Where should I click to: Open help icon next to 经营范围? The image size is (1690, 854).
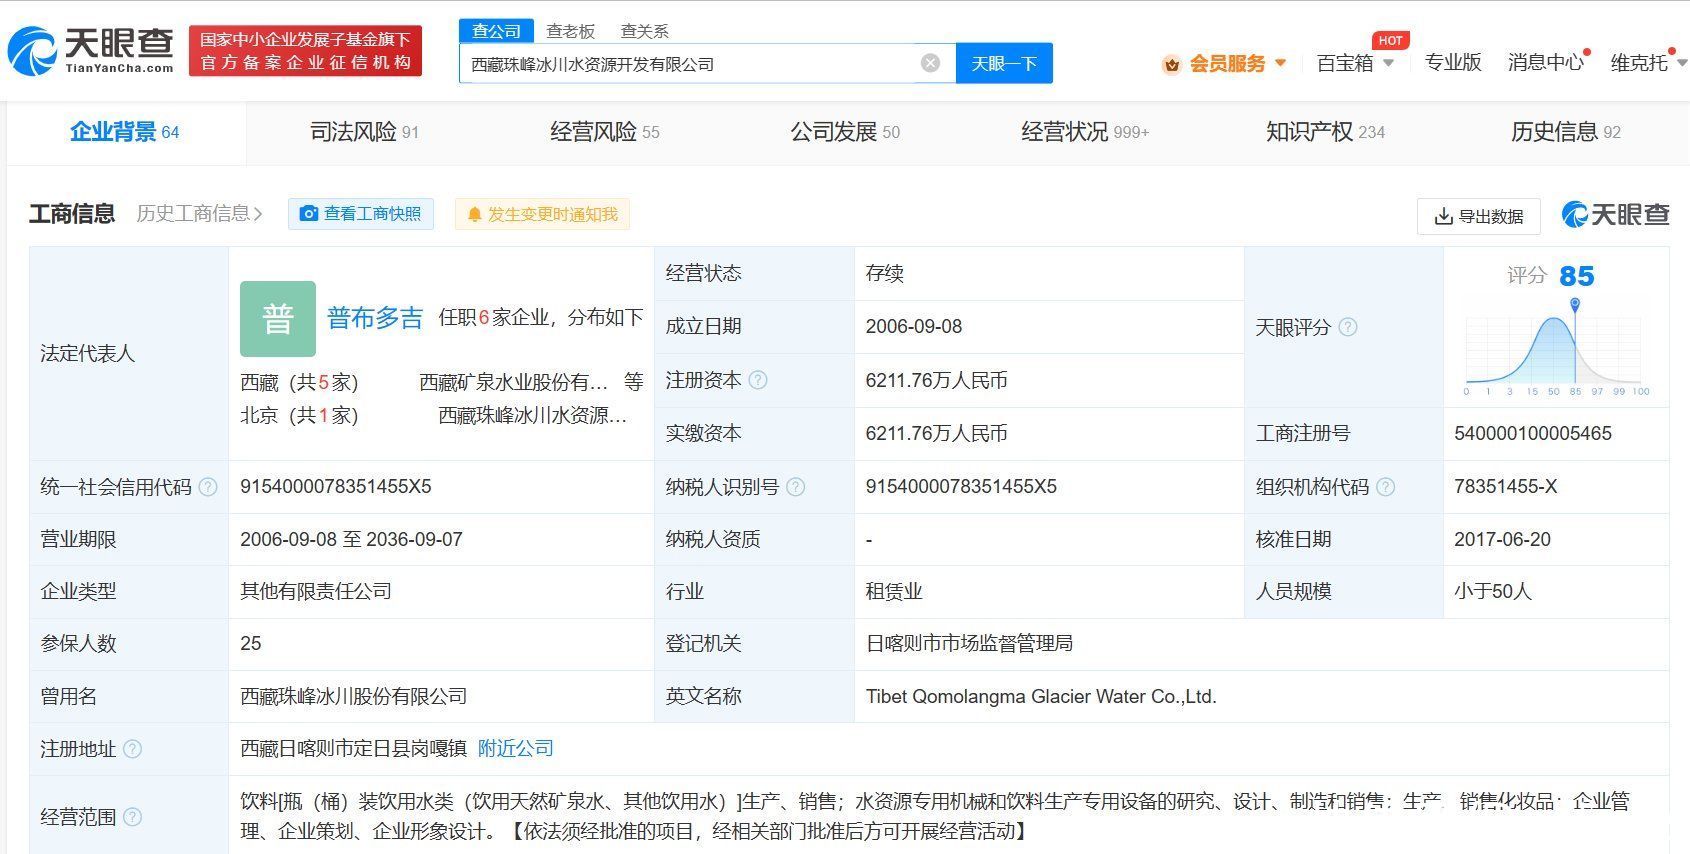click(132, 817)
